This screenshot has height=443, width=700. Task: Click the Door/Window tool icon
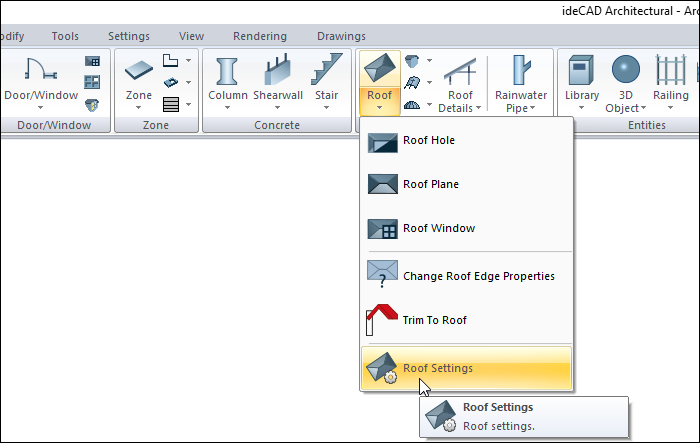point(41,69)
